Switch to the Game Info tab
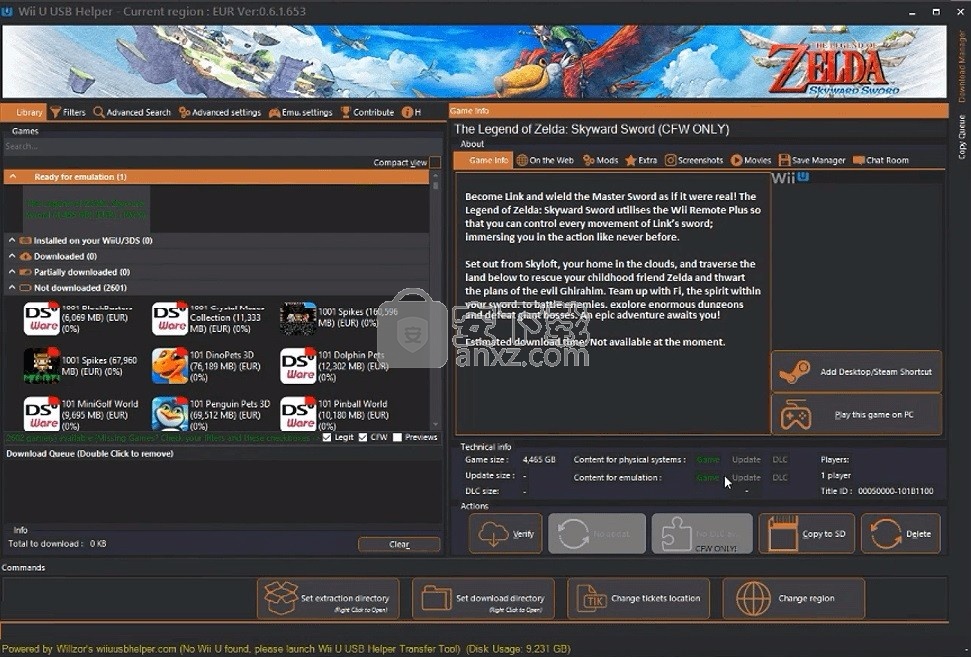The image size is (971, 659). [x=483, y=160]
